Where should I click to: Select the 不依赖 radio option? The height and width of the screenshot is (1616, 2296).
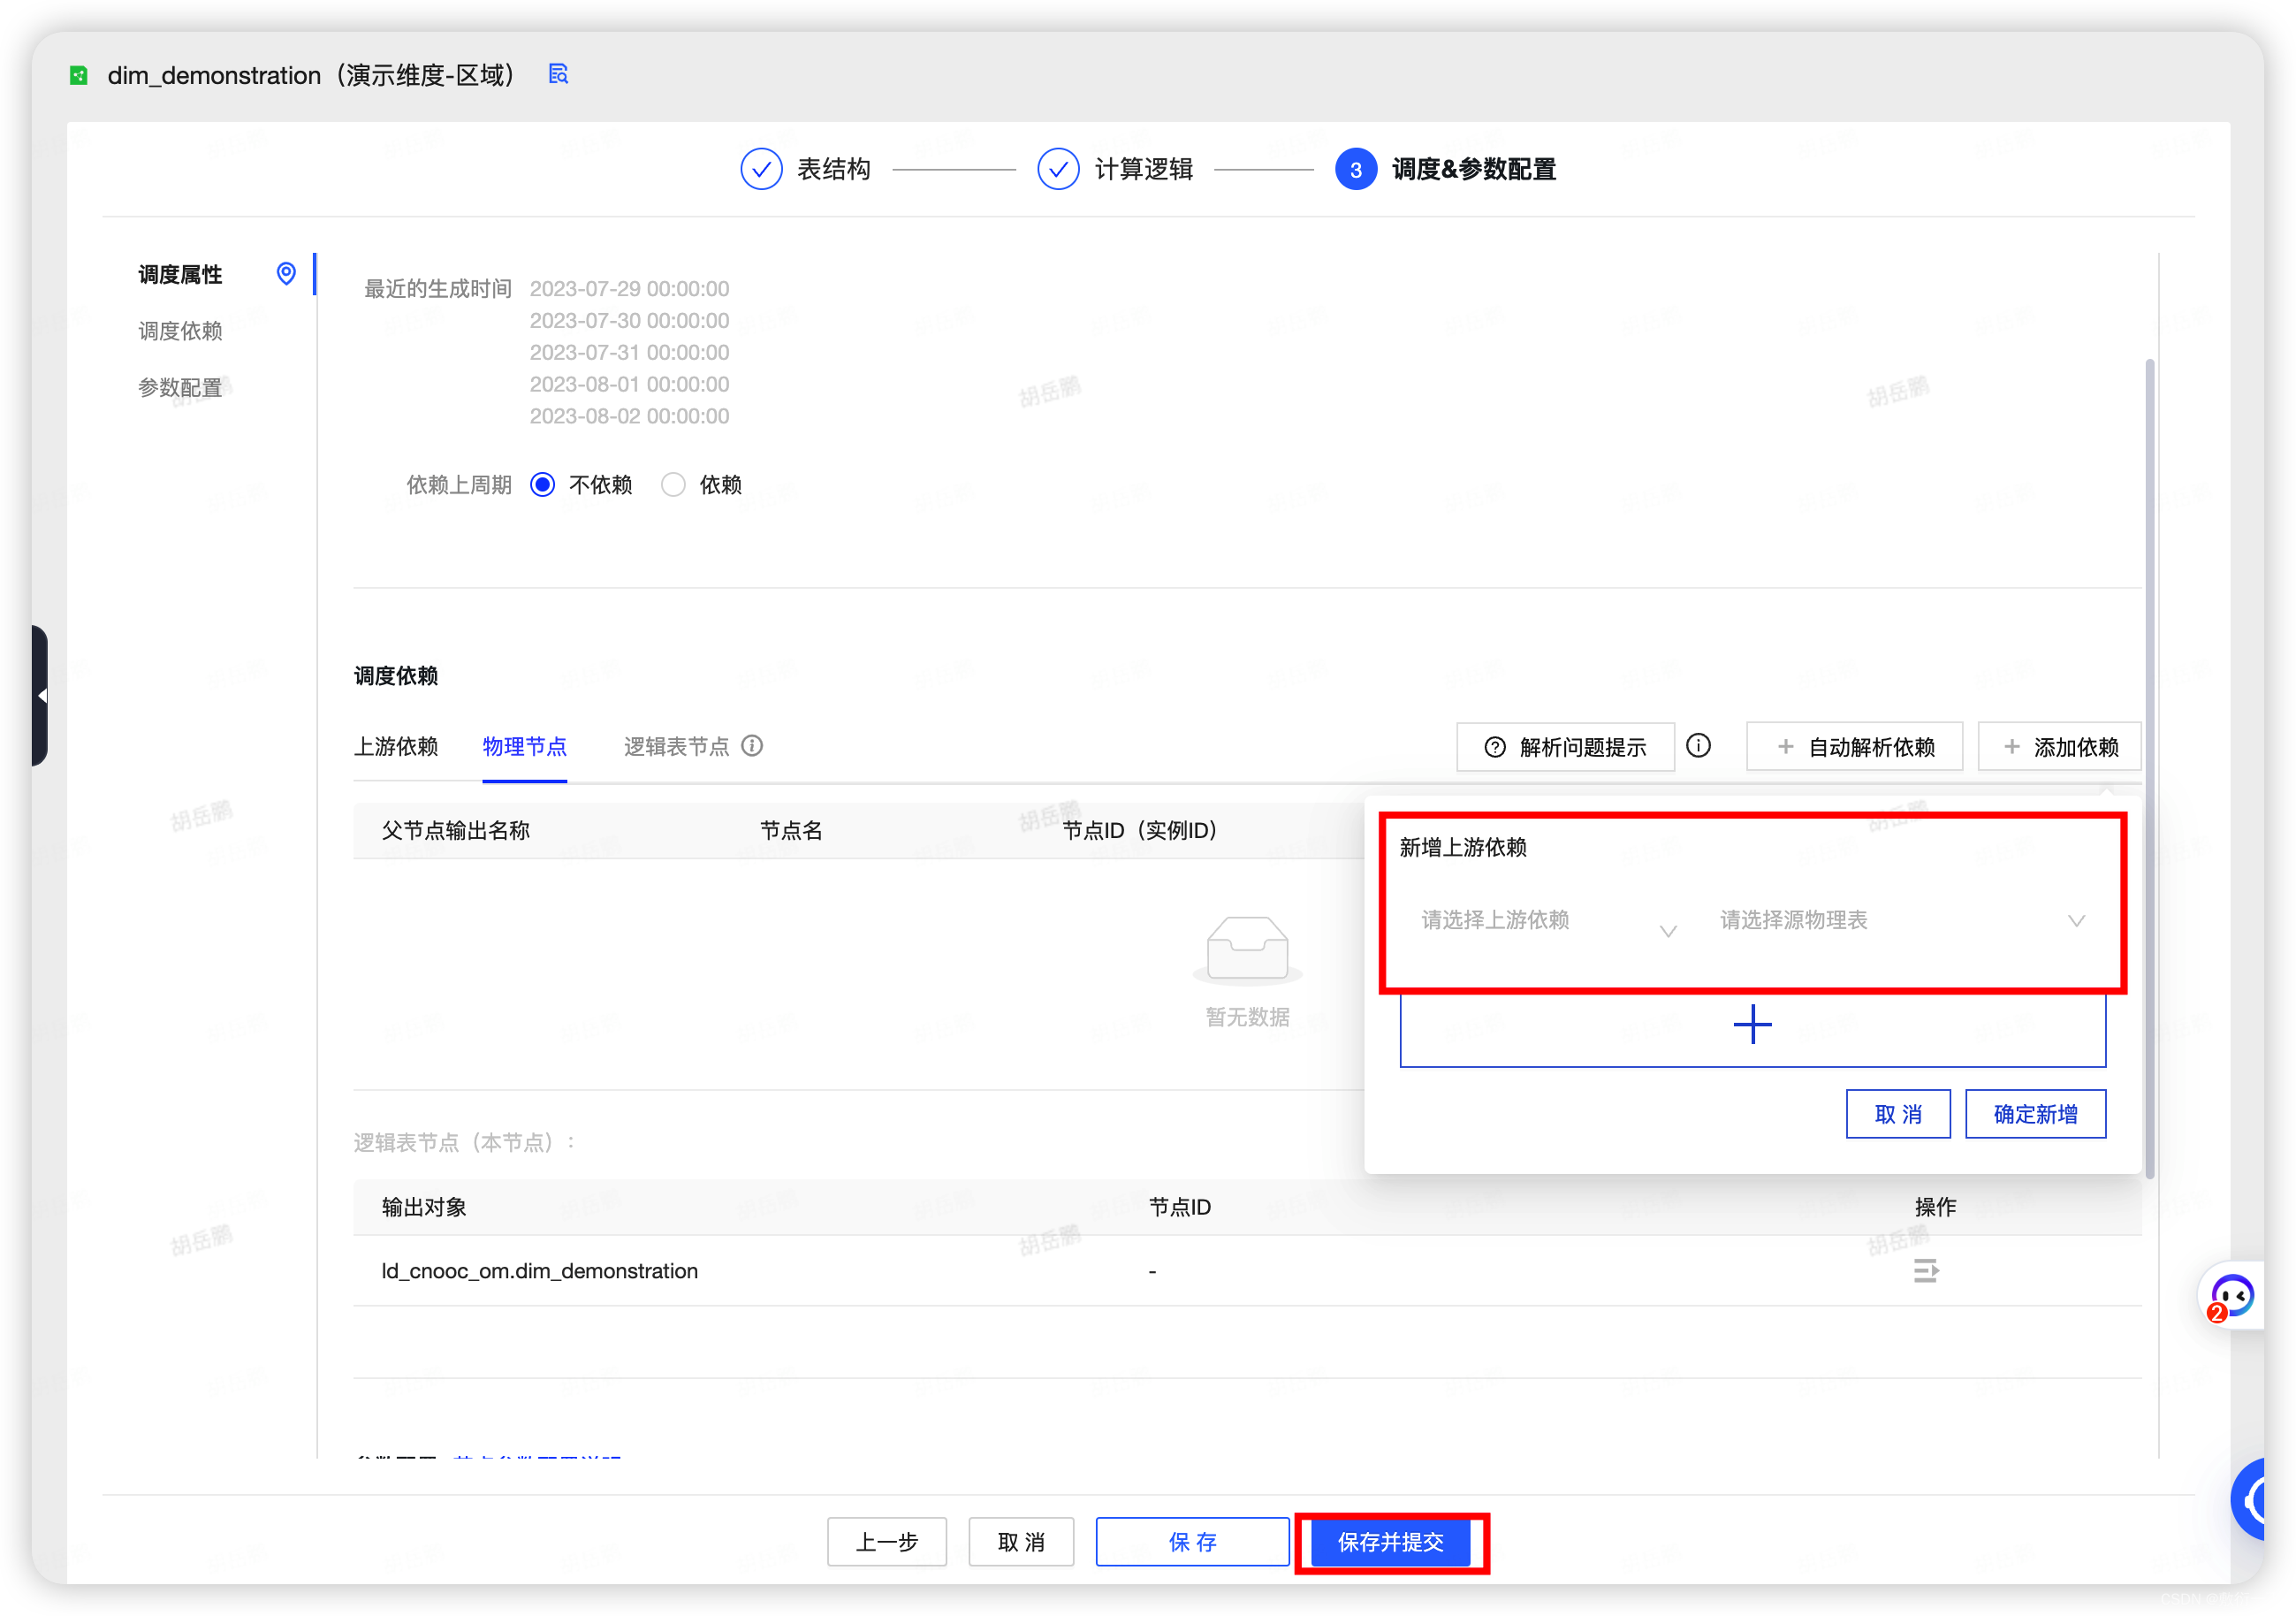(x=543, y=485)
